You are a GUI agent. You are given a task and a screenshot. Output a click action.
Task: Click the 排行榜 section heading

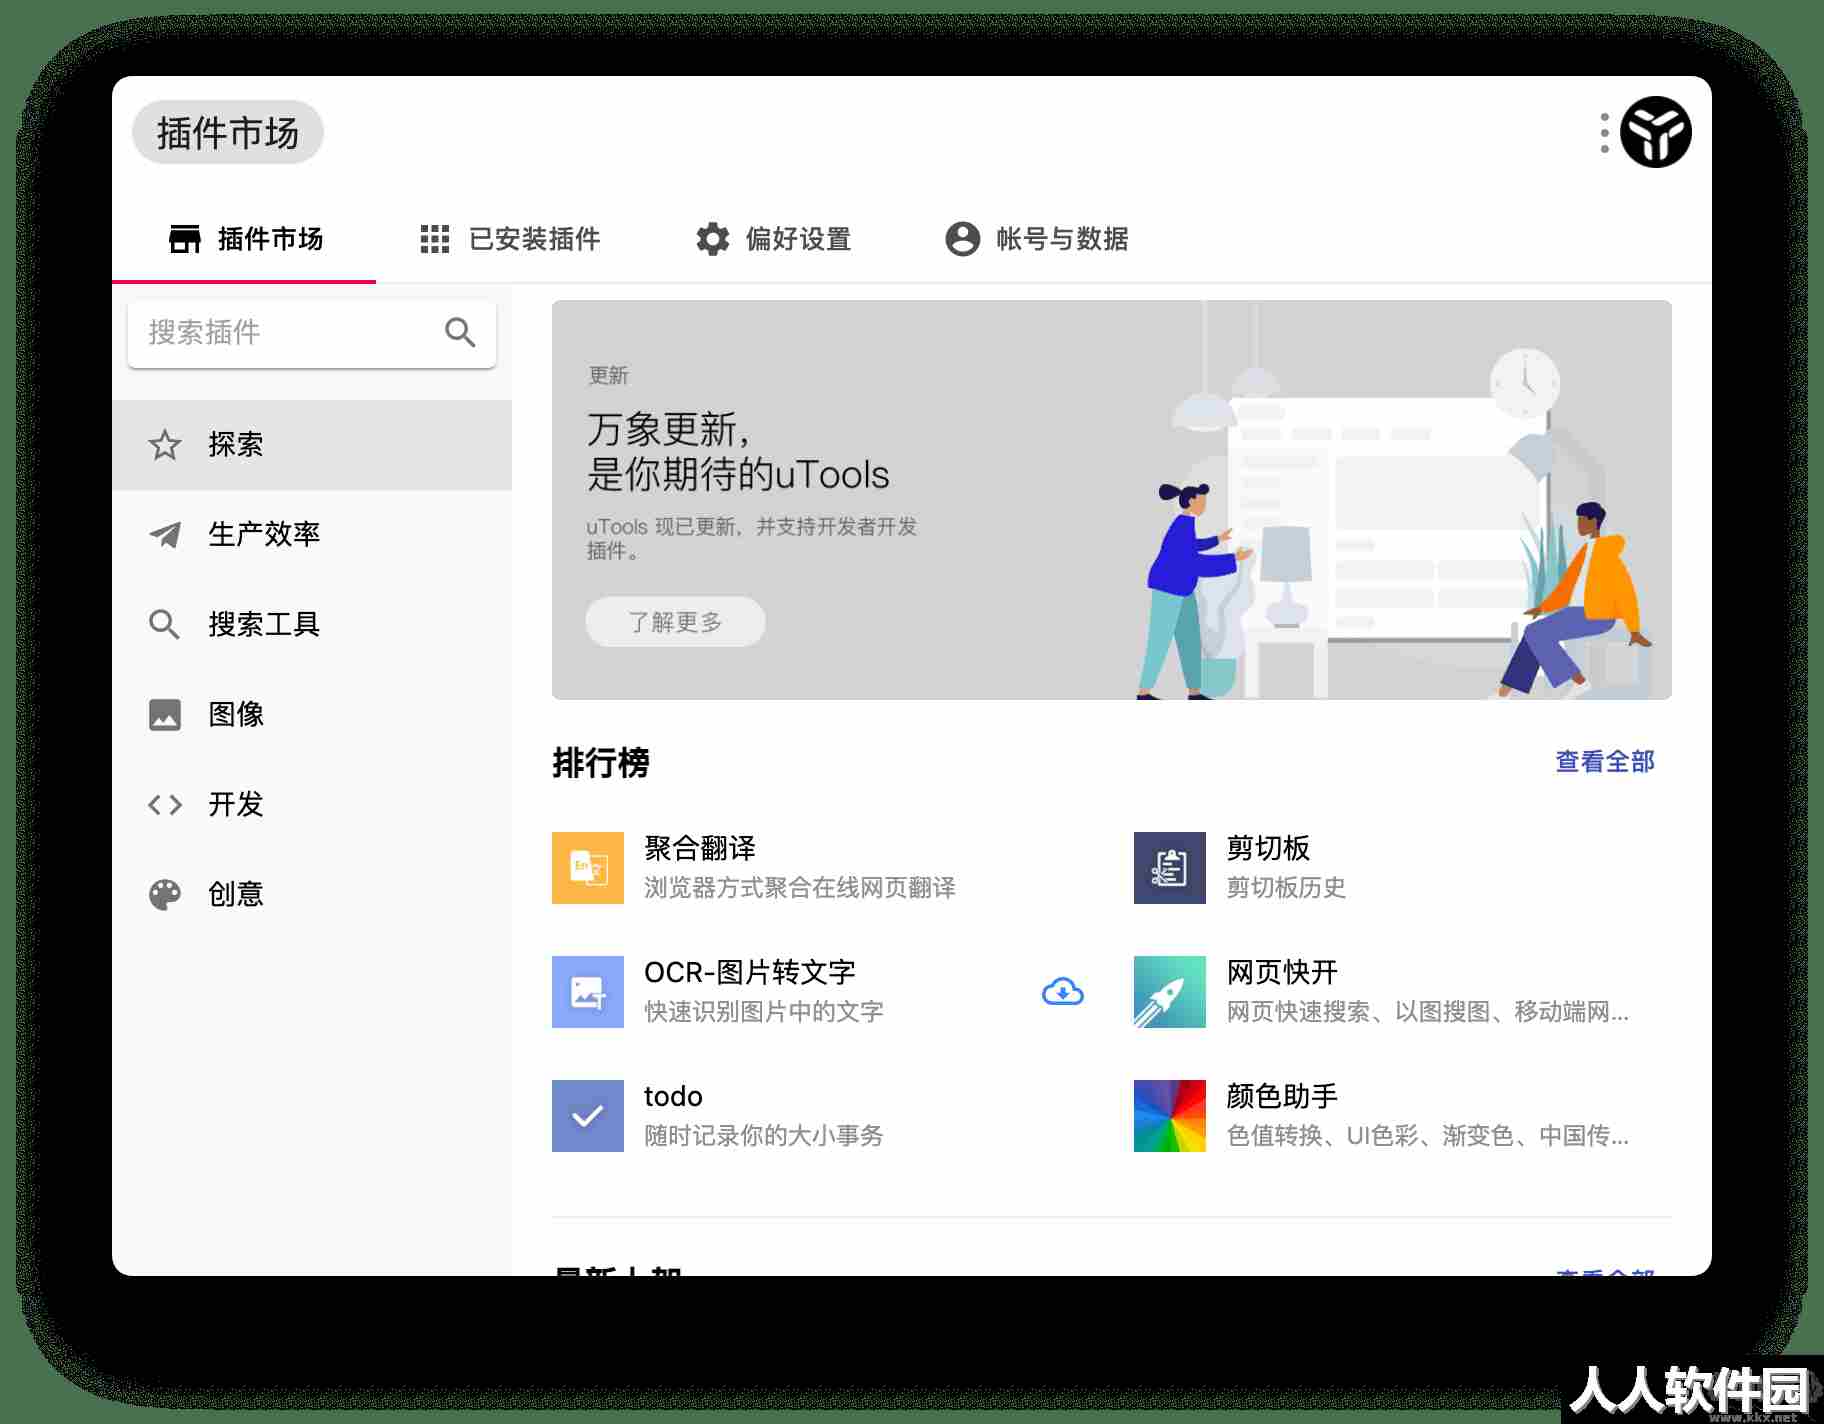click(x=601, y=763)
